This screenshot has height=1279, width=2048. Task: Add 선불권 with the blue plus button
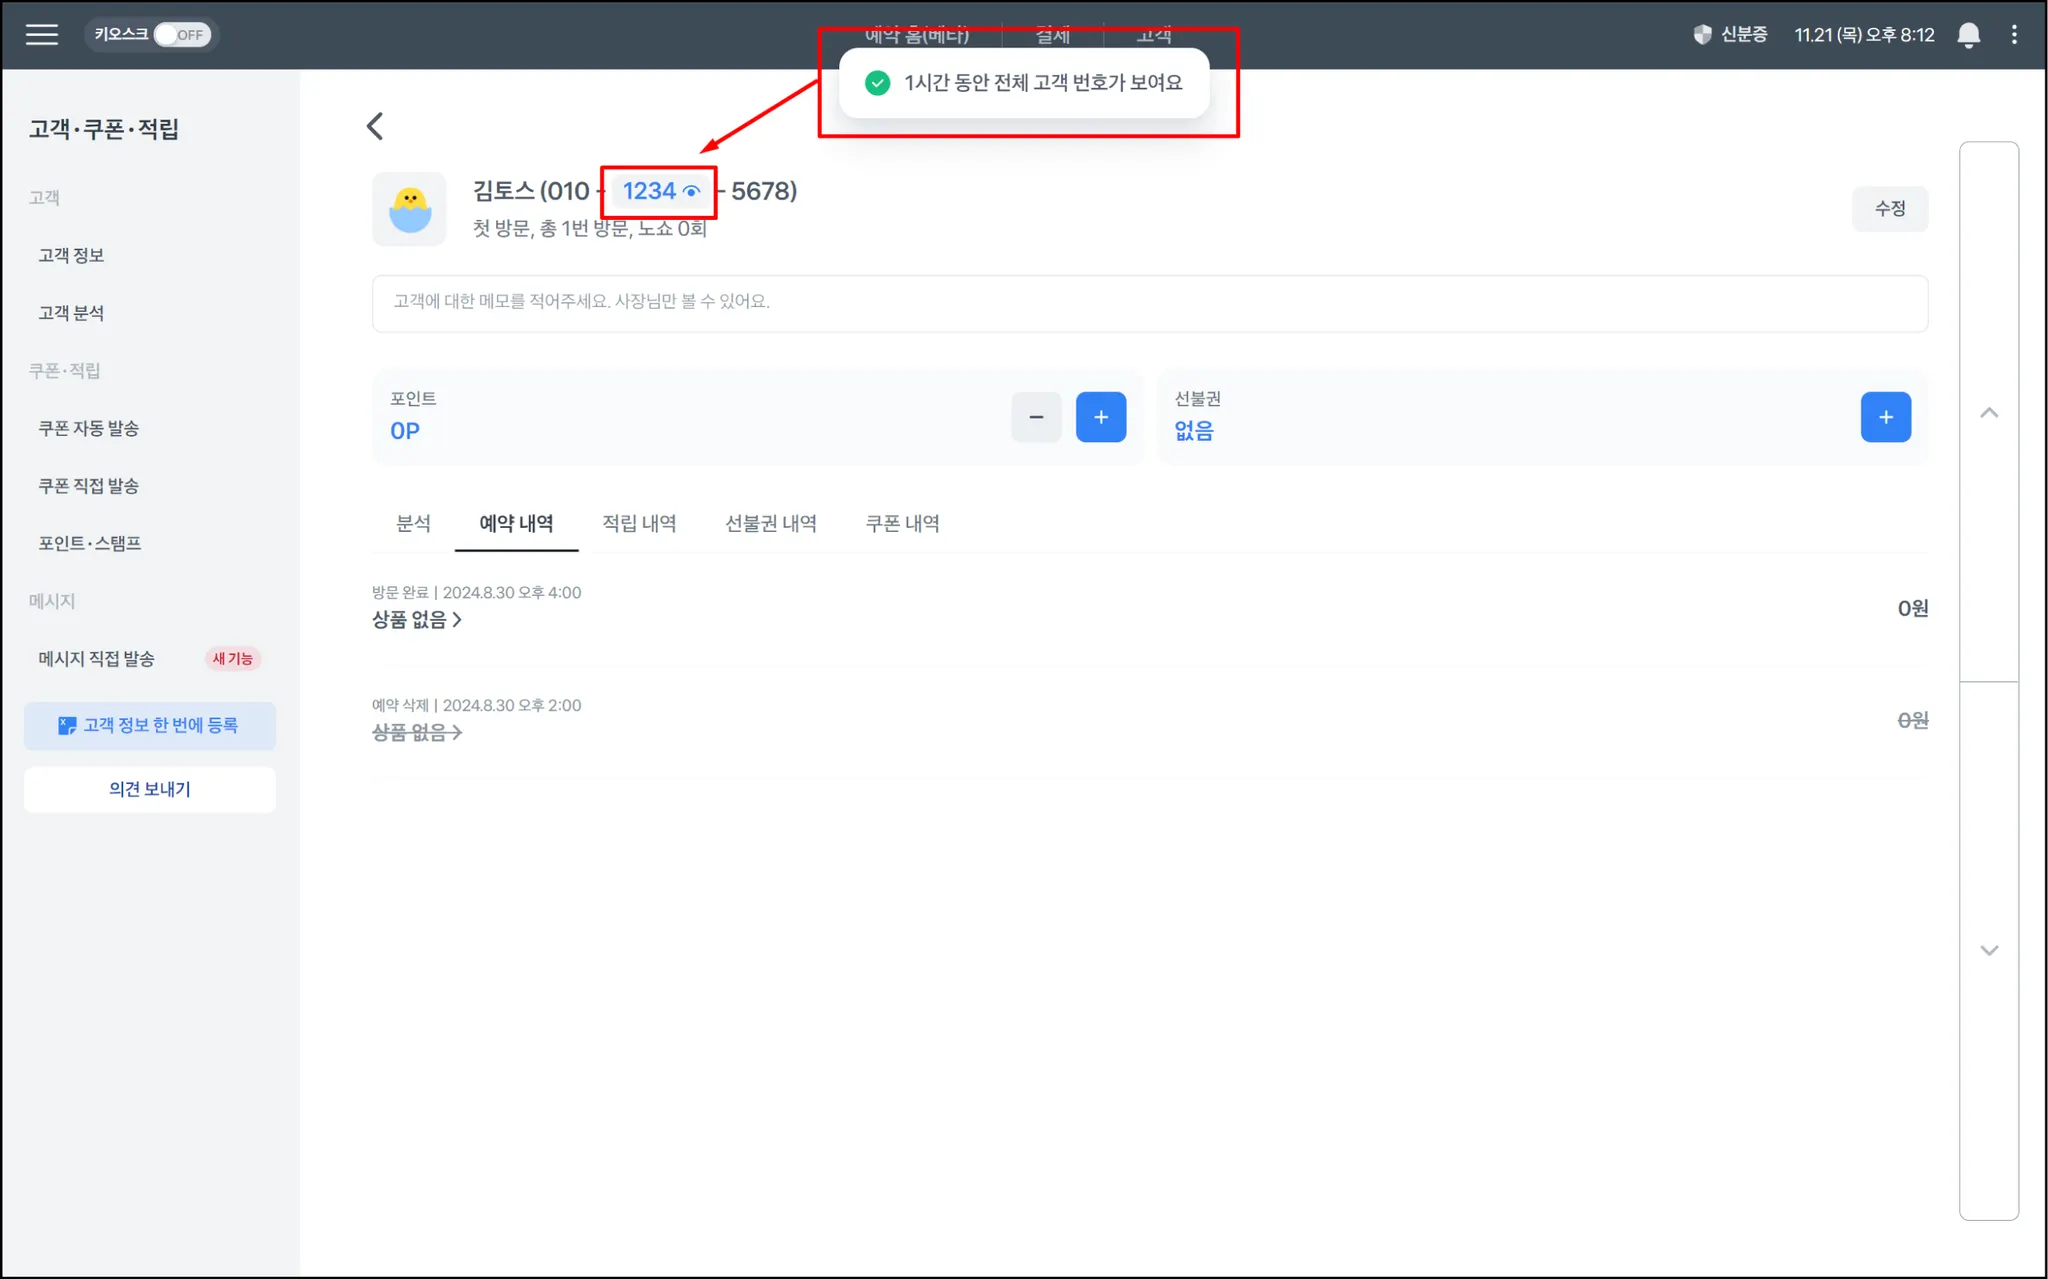tap(1885, 417)
